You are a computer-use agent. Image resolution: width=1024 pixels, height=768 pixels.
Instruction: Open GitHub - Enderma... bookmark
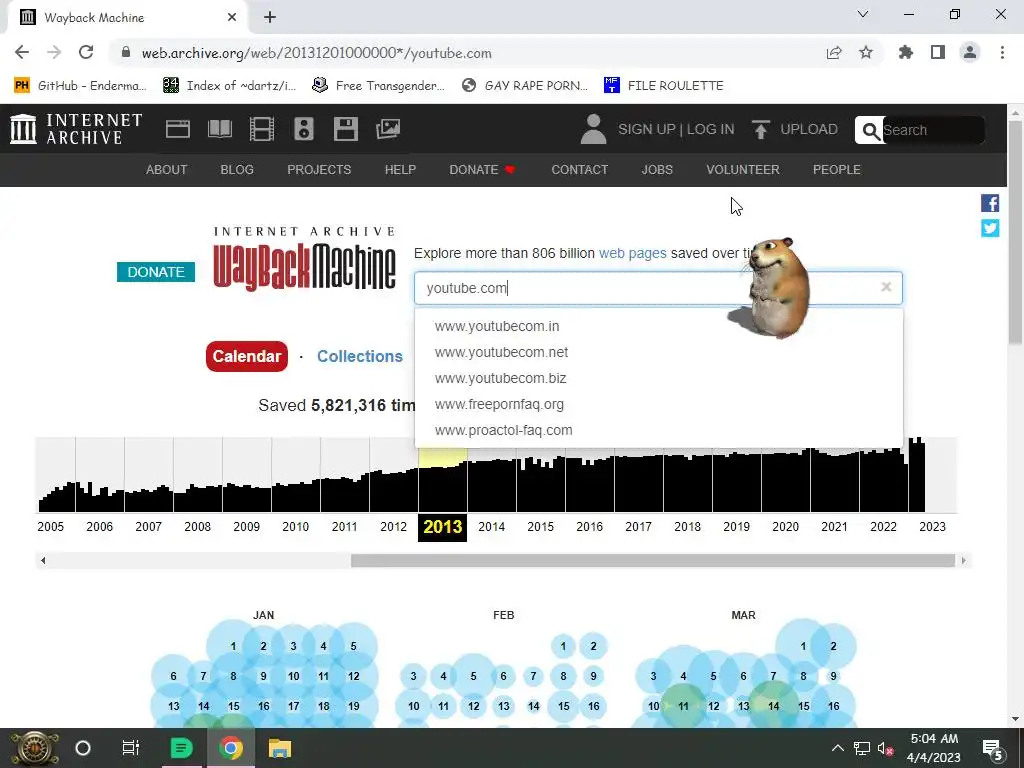(x=80, y=86)
